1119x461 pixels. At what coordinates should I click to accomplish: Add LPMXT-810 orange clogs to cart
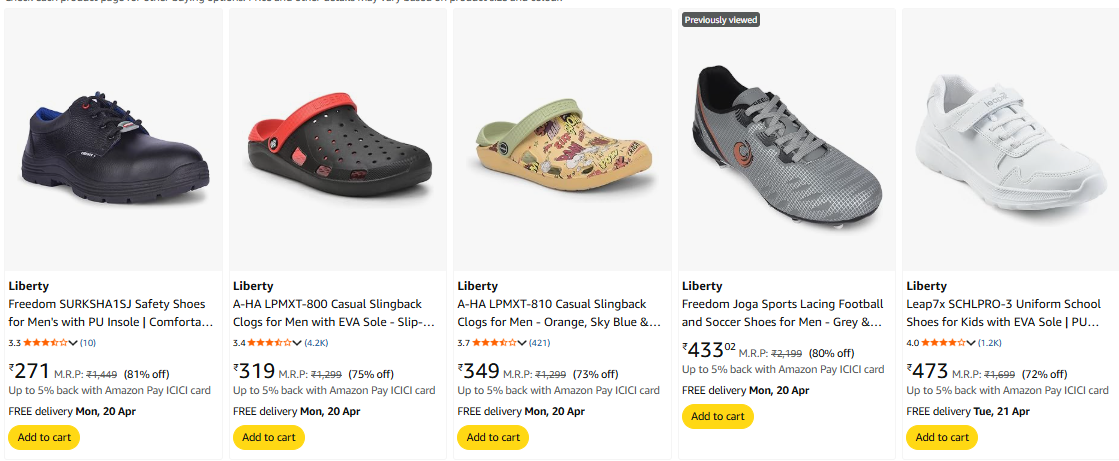pyautogui.click(x=493, y=437)
